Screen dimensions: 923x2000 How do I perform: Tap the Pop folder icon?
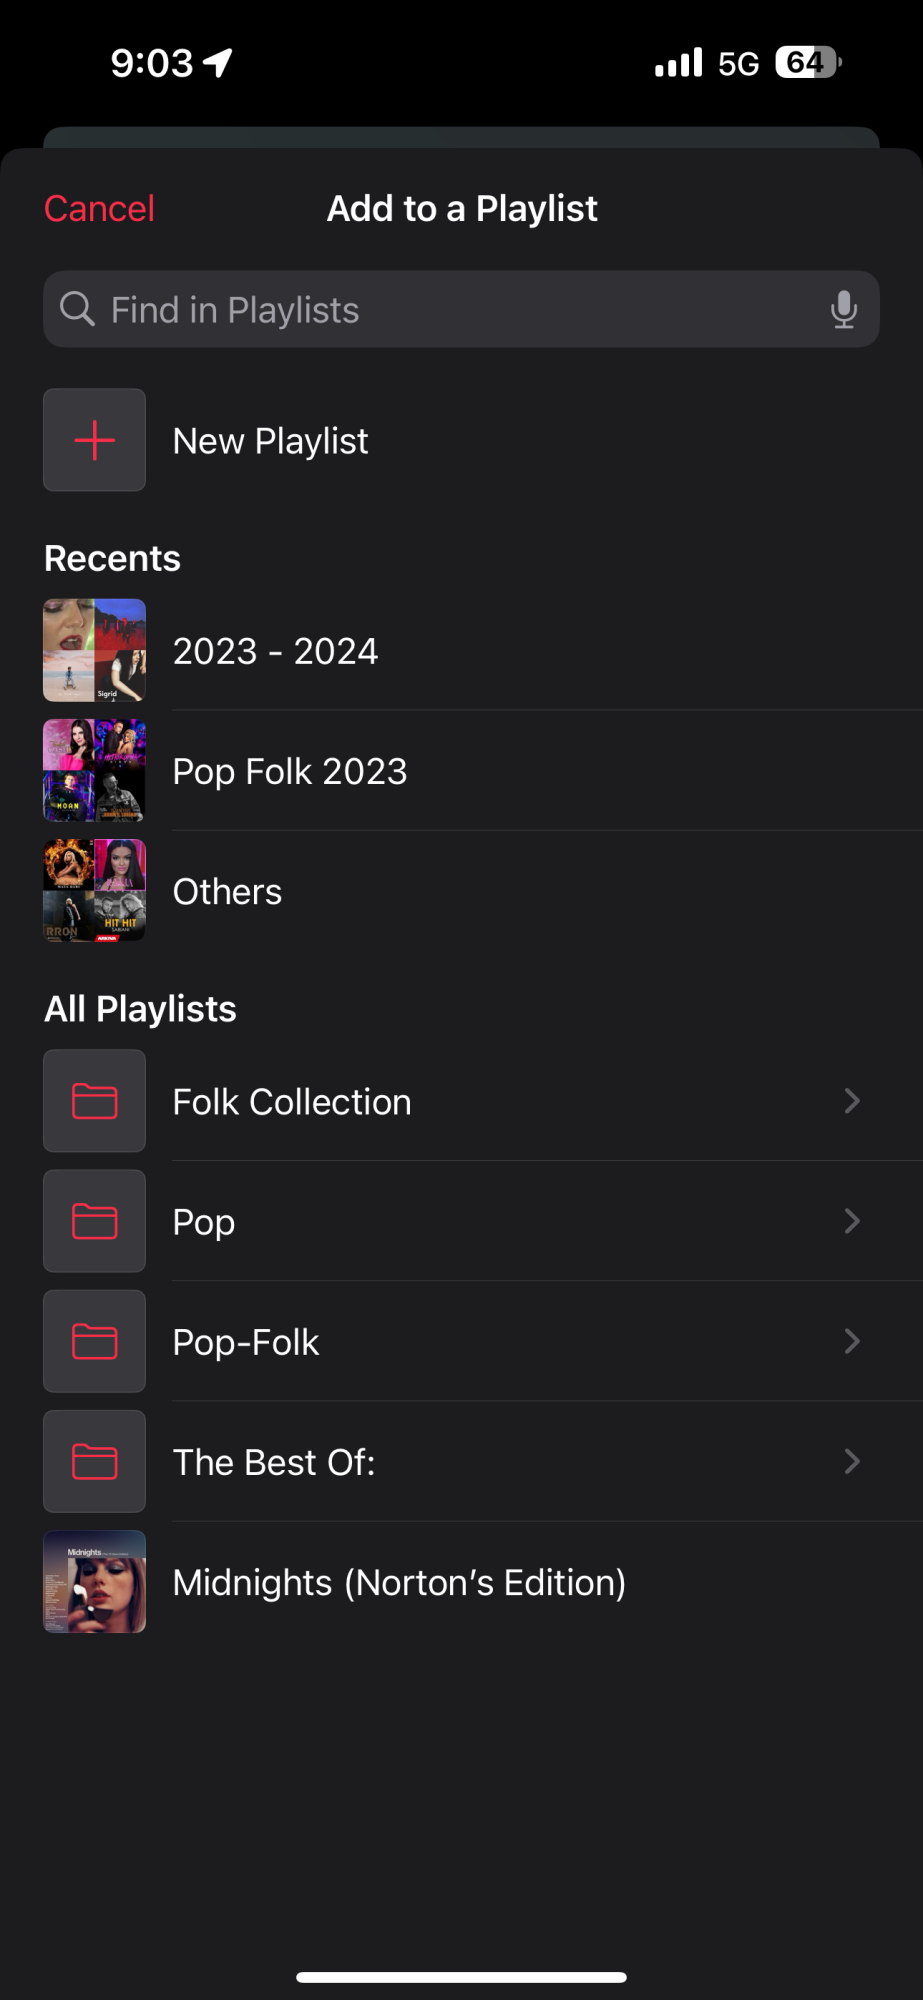tap(95, 1221)
